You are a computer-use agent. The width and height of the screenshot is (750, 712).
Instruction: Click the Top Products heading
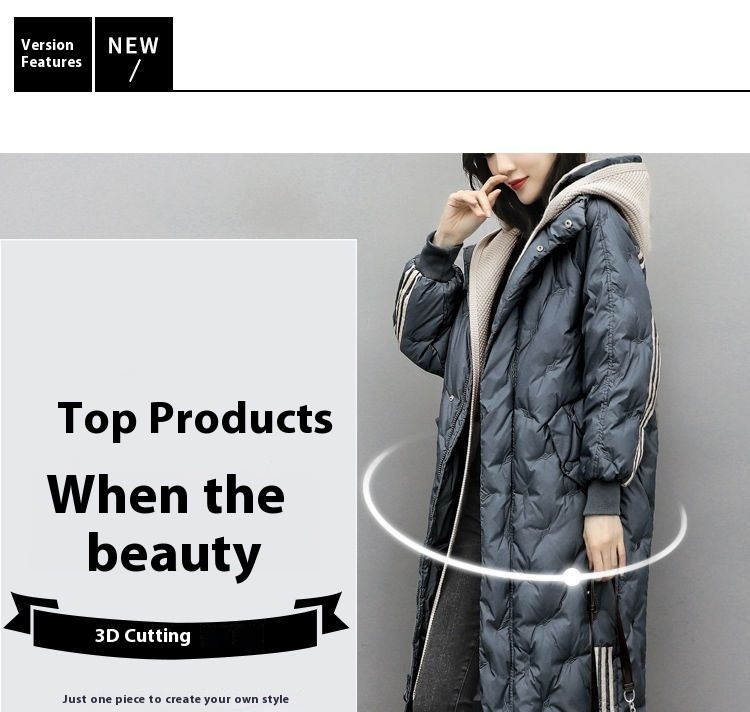pyautogui.click(x=195, y=419)
